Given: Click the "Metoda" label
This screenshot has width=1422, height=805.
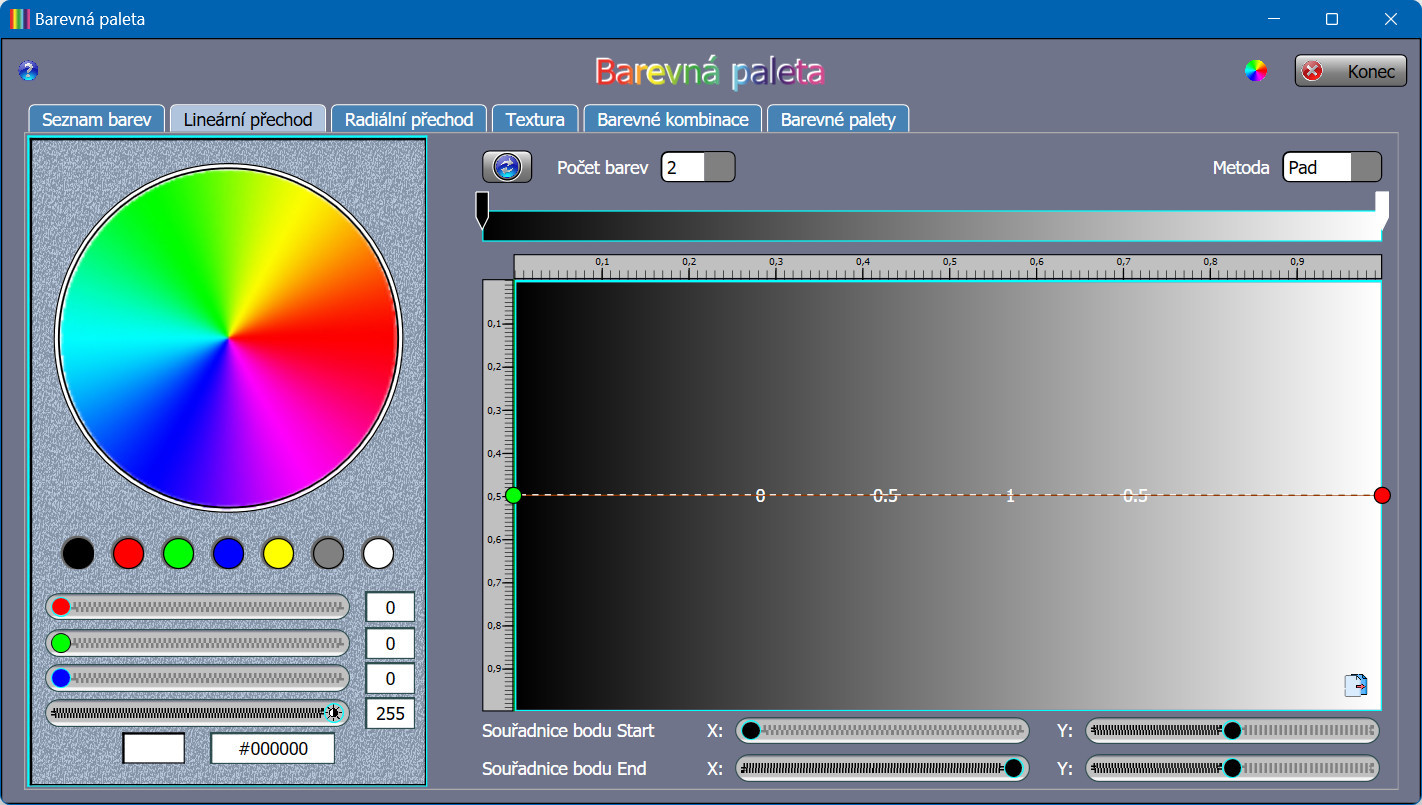Looking at the screenshot, I should [x=1241, y=168].
